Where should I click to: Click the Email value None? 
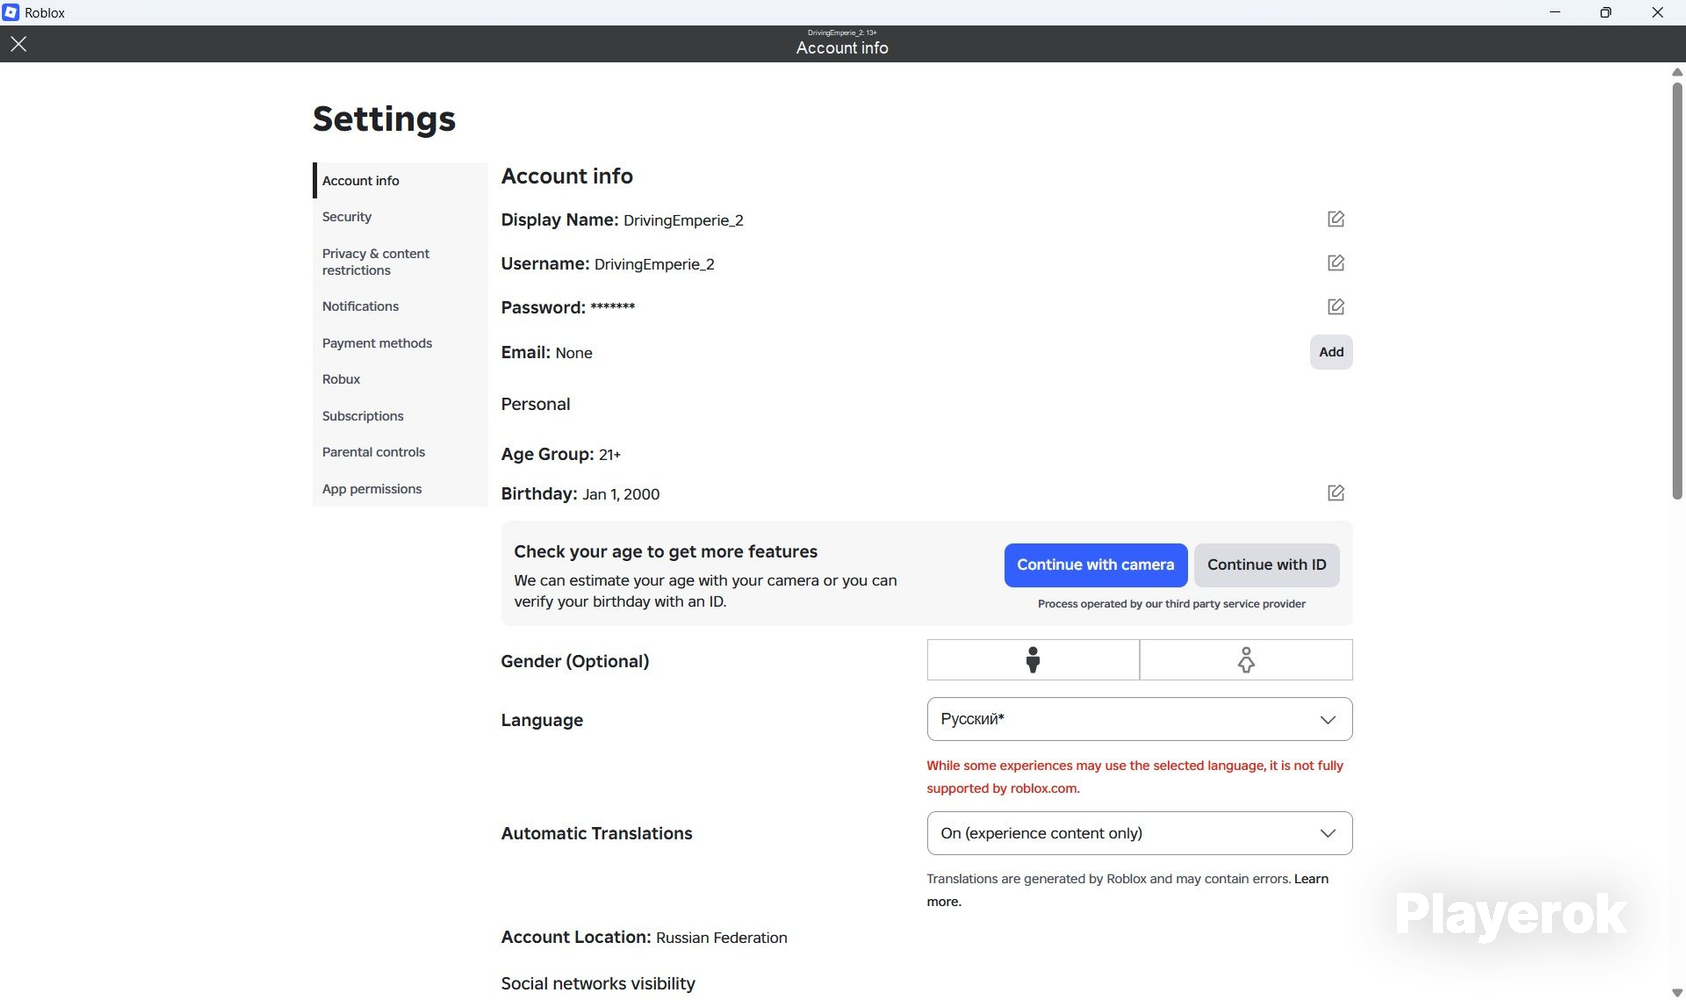tap(574, 353)
